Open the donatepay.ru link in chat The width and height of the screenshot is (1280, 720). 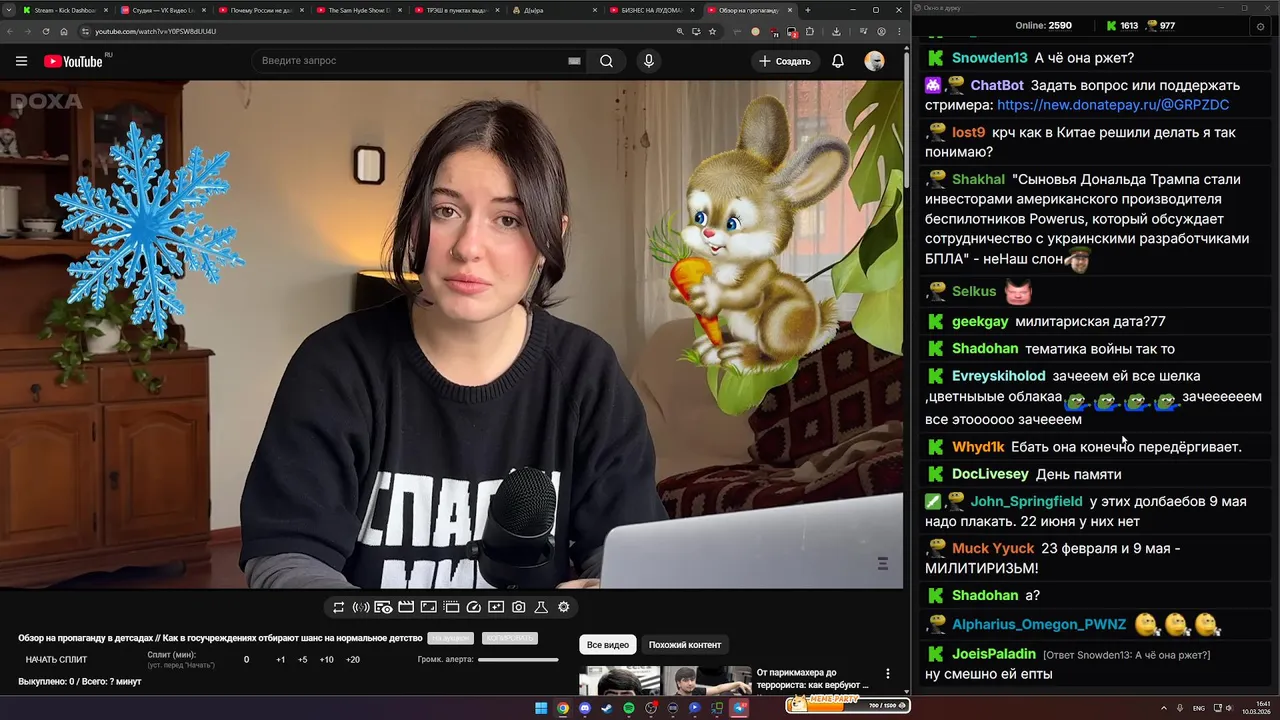point(1113,105)
